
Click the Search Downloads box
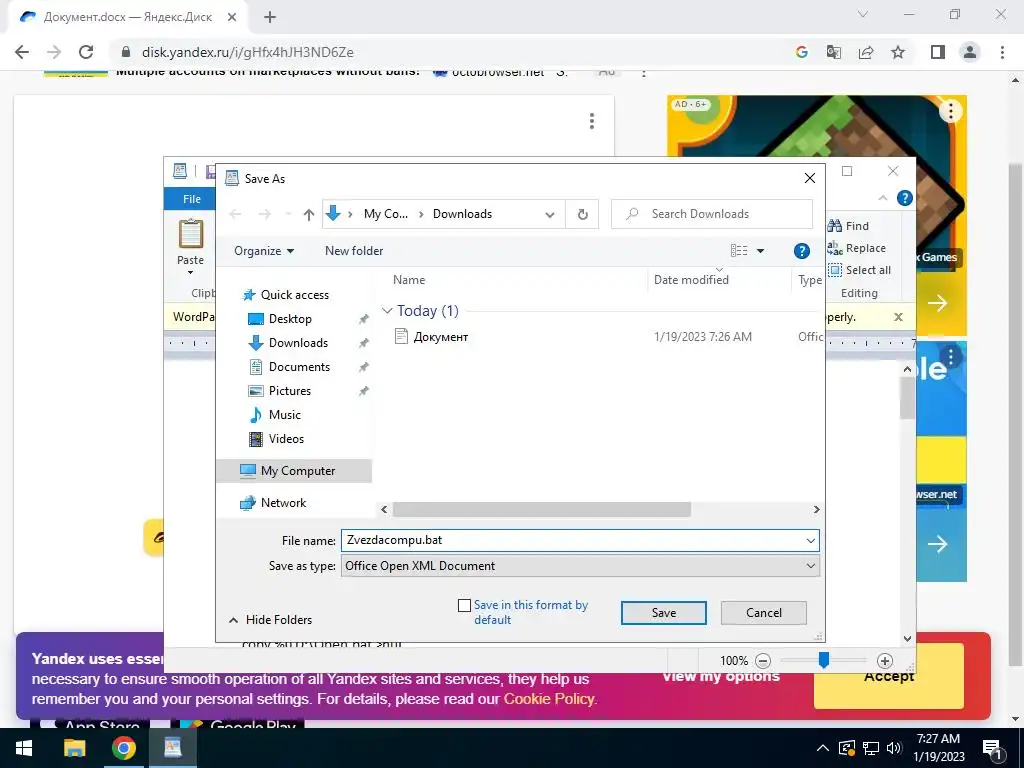pyautogui.click(x=712, y=214)
